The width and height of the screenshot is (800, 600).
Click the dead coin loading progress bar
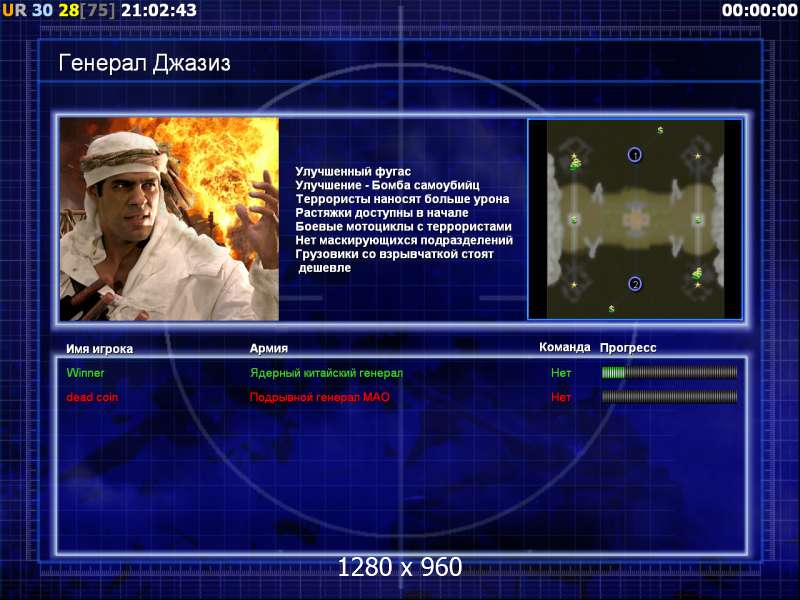pos(669,397)
